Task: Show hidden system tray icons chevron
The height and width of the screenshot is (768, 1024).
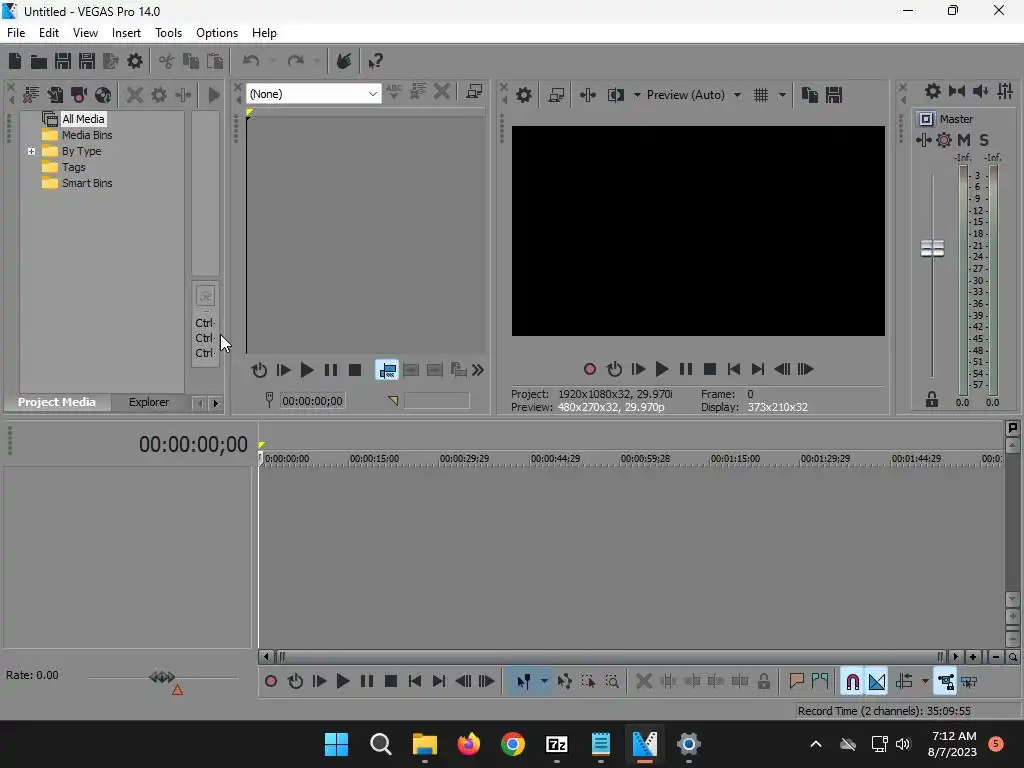Action: click(816, 744)
